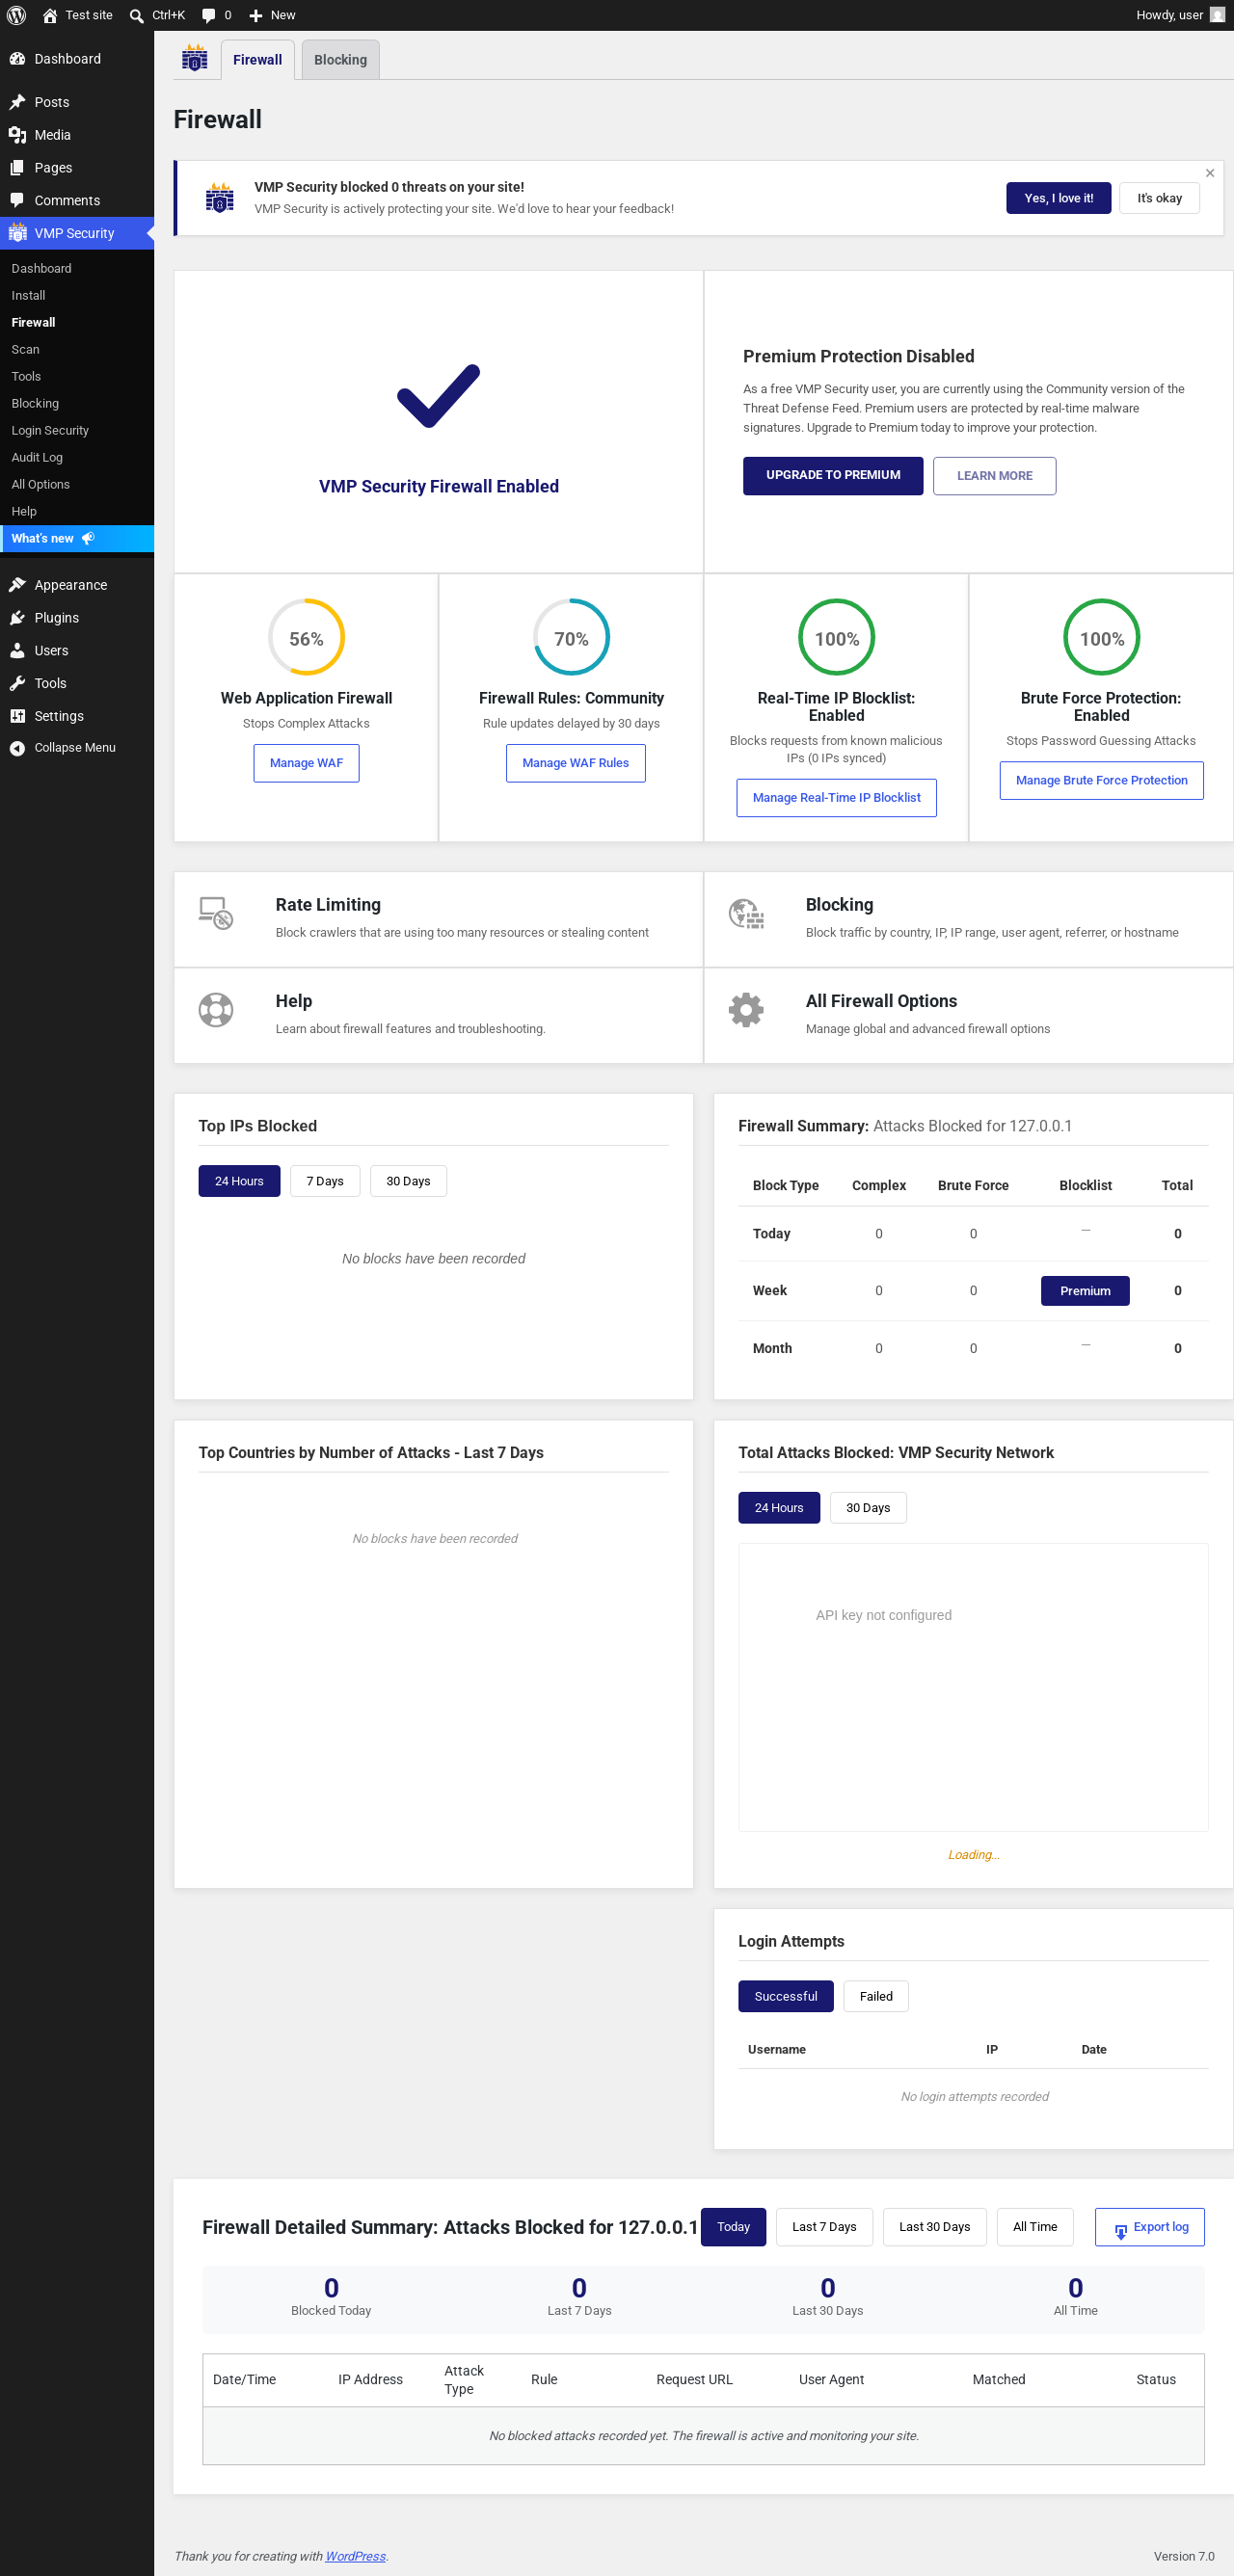Click the Comments icon in sidebar
The image size is (1234, 2576).
17,201
